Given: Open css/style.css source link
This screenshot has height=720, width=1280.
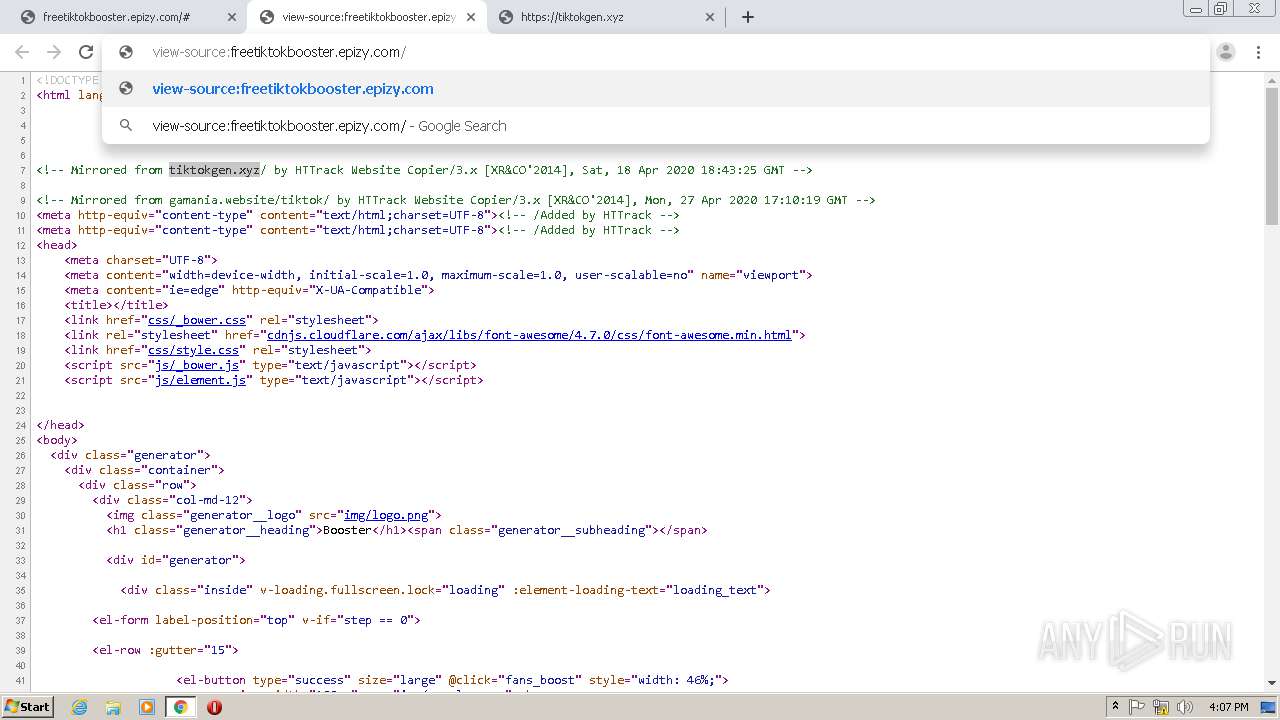Looking at the screenshot, I should point(193,350).
